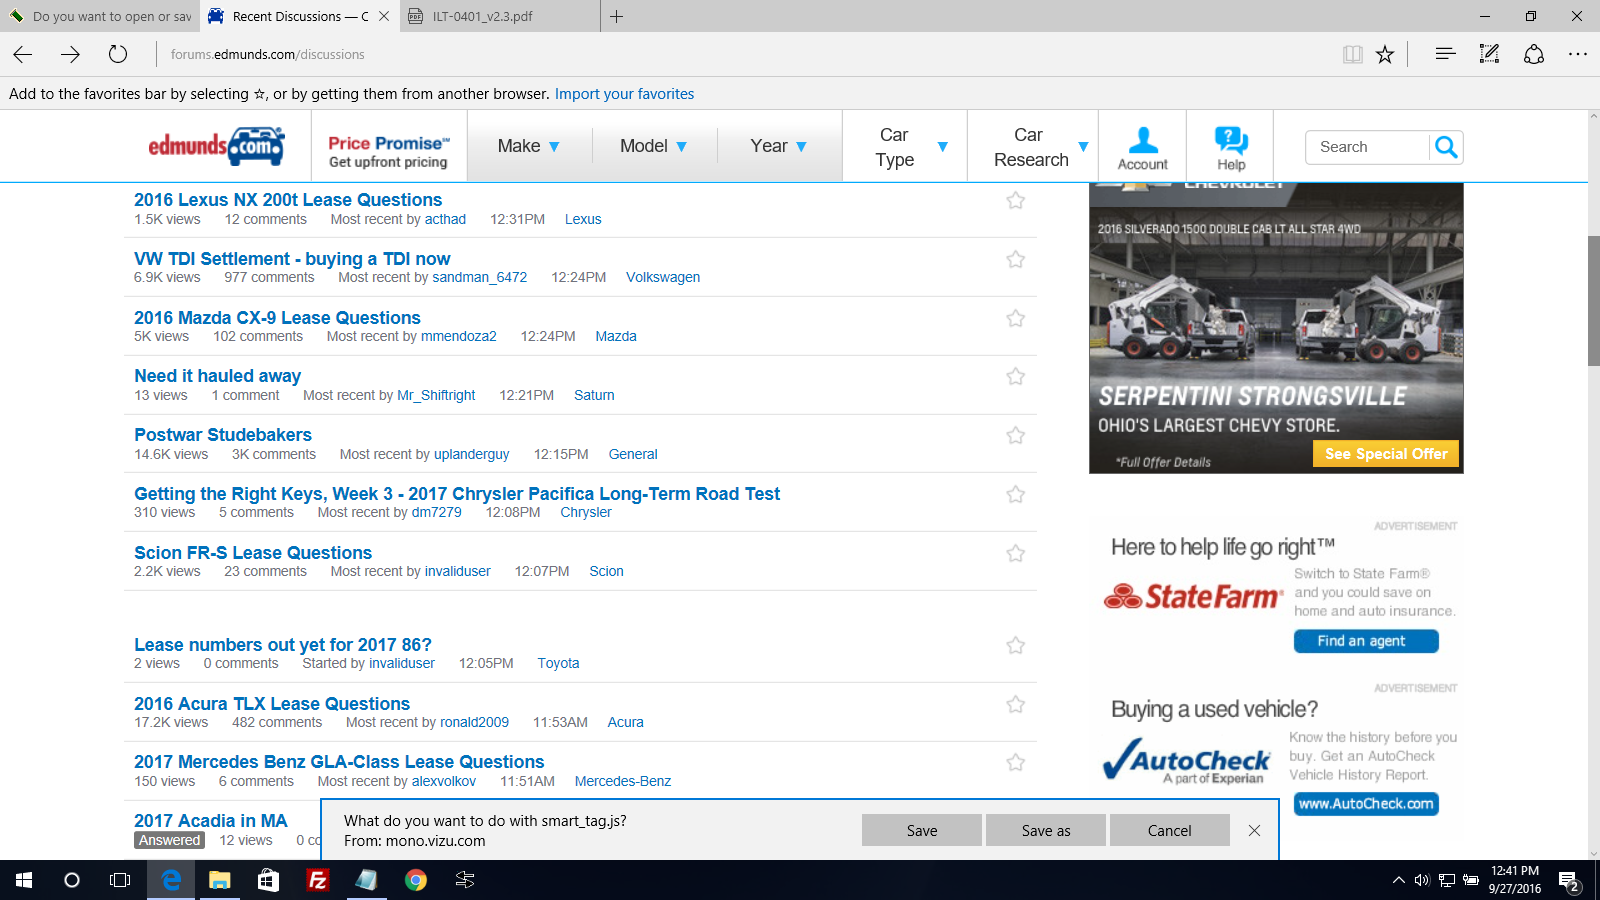Open clock and date flyout
The width and height of the screenshot is (1600, 900).
pyautogui.click(x=1514, y=880)
